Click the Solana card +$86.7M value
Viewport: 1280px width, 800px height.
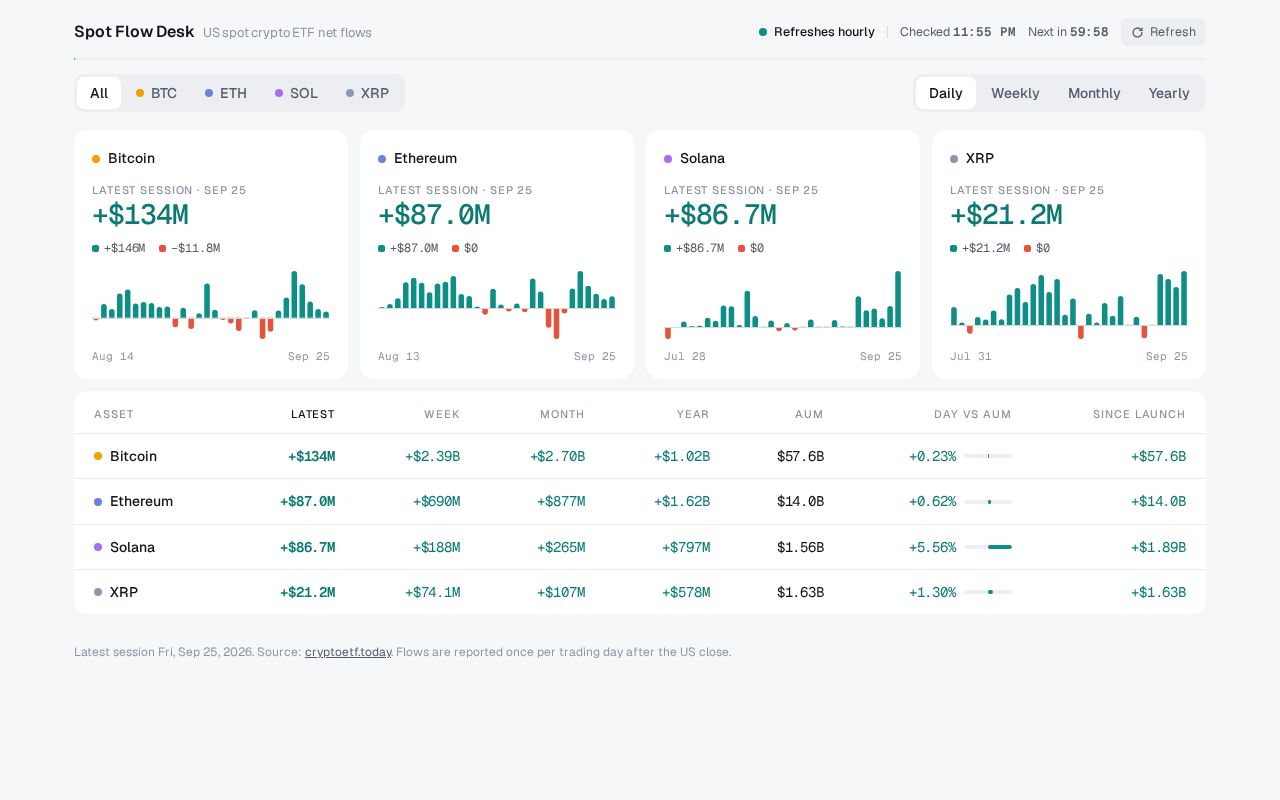[x=720, y=215]
